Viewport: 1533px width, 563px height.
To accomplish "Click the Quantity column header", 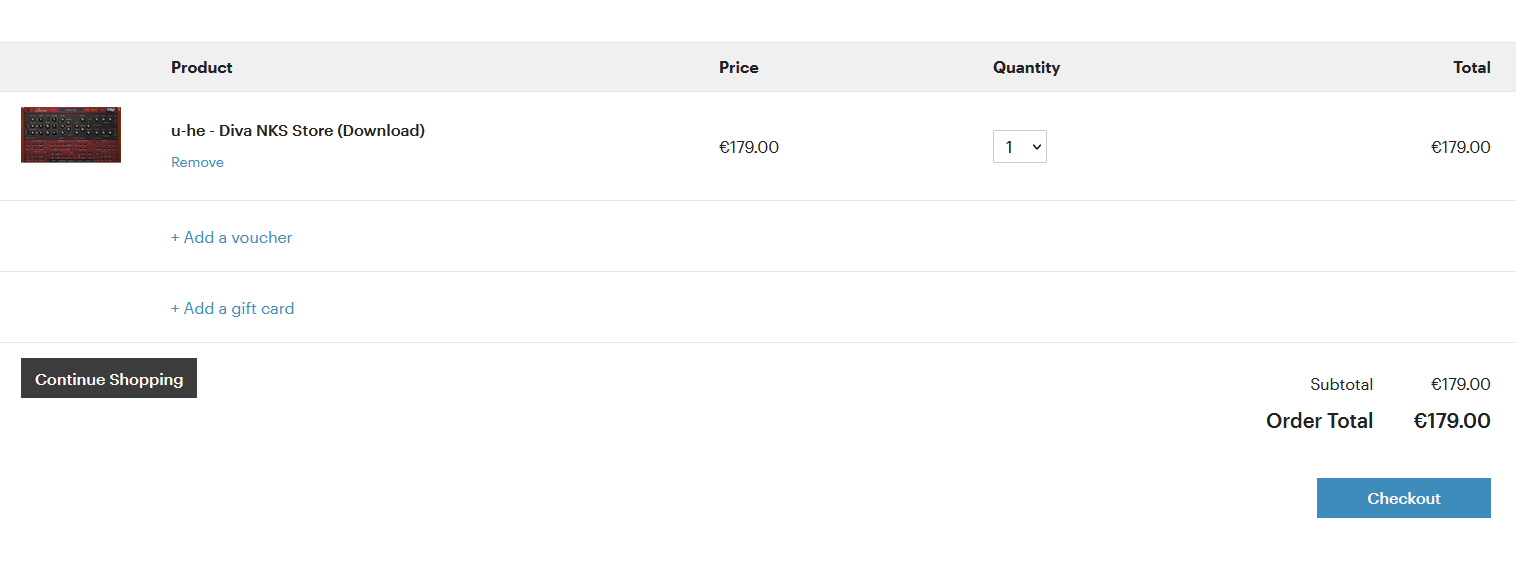I will tap(1026, 68).
